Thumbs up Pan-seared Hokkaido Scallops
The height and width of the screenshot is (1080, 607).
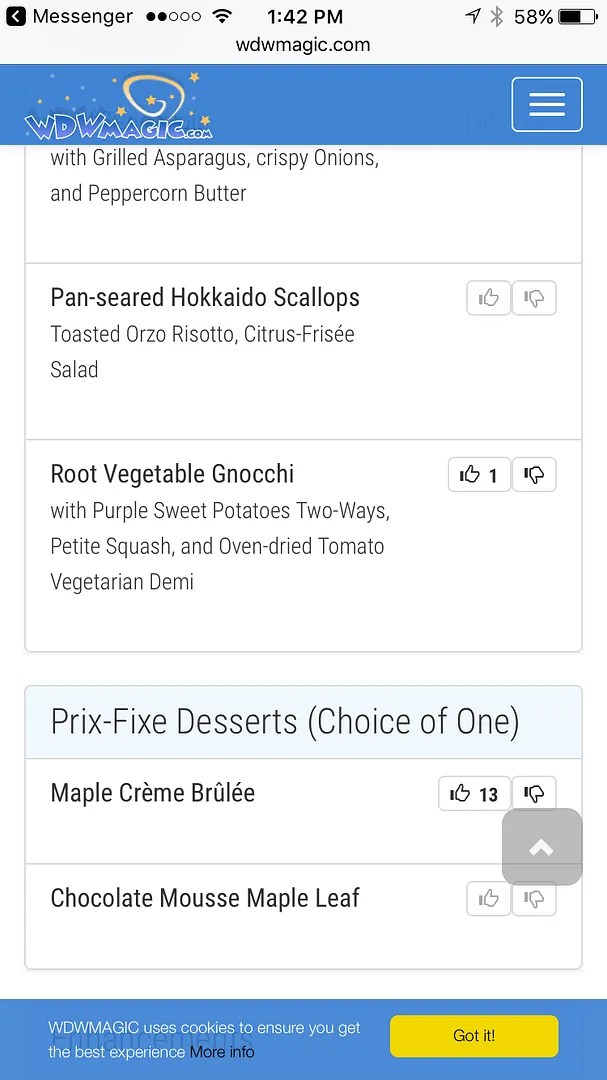(x=489, y=298)
